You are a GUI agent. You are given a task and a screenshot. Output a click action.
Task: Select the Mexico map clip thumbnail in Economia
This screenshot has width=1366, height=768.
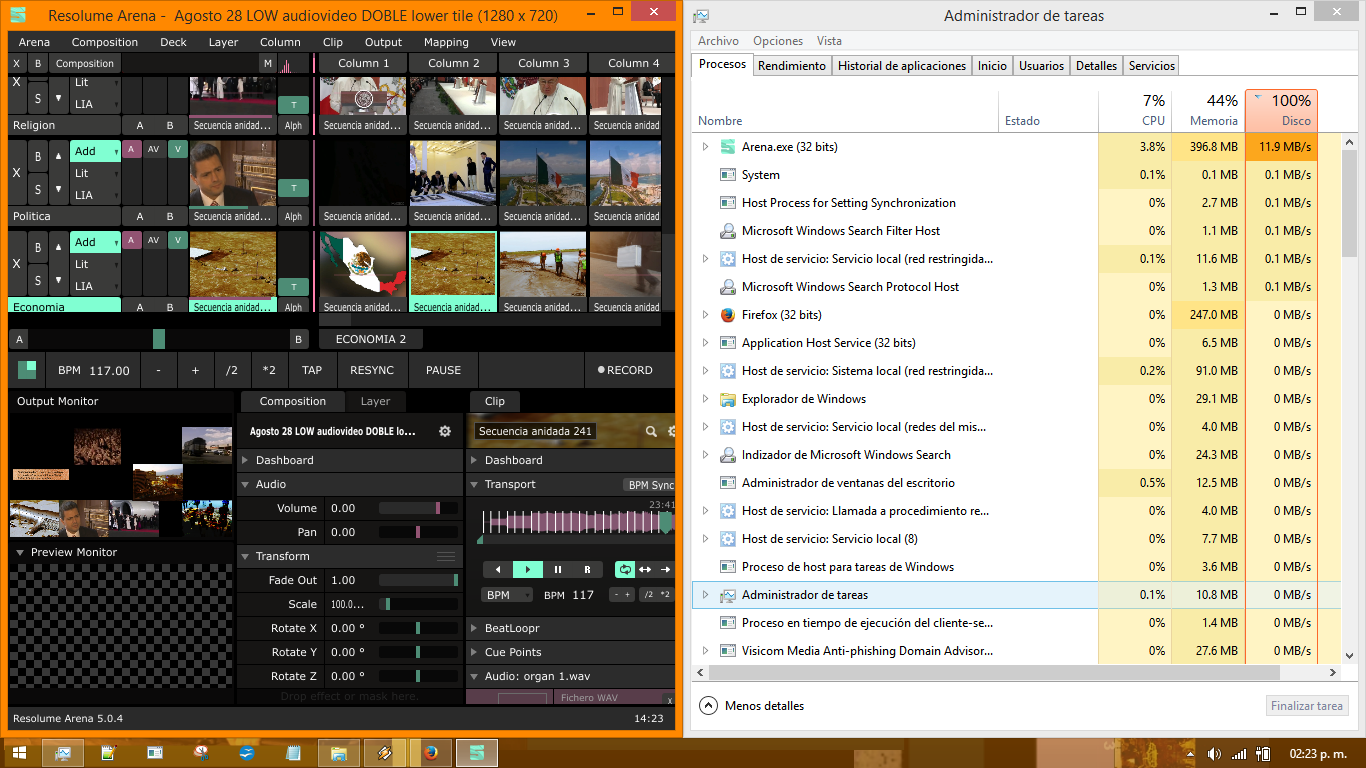tap(363, 265)
